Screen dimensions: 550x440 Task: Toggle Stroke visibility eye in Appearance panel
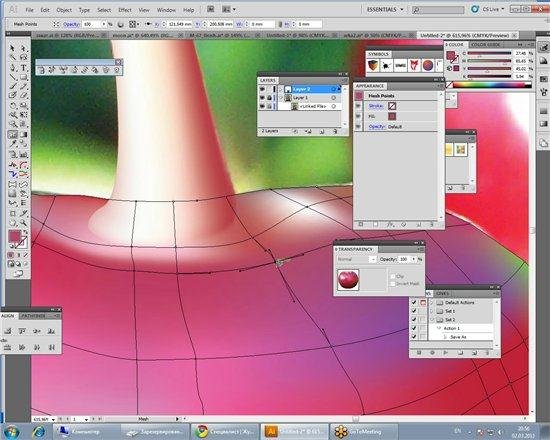coord(358,106)
